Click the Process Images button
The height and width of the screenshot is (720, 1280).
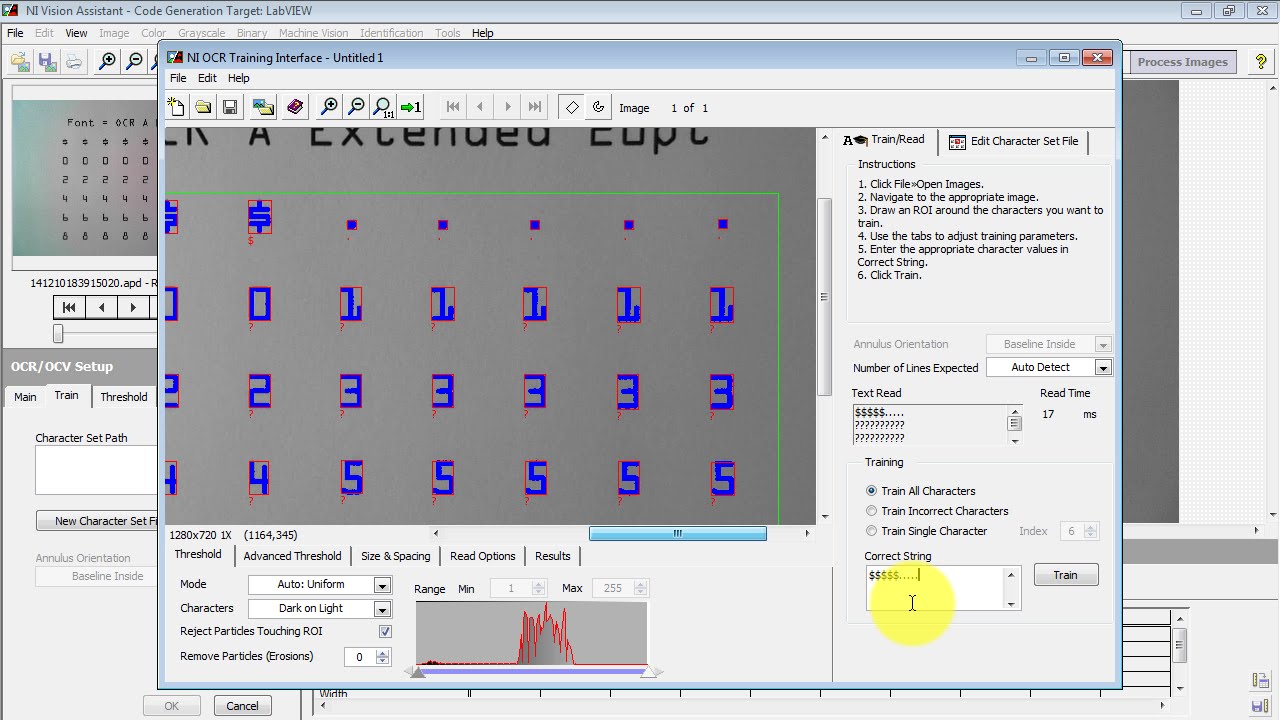[1182, 62]
